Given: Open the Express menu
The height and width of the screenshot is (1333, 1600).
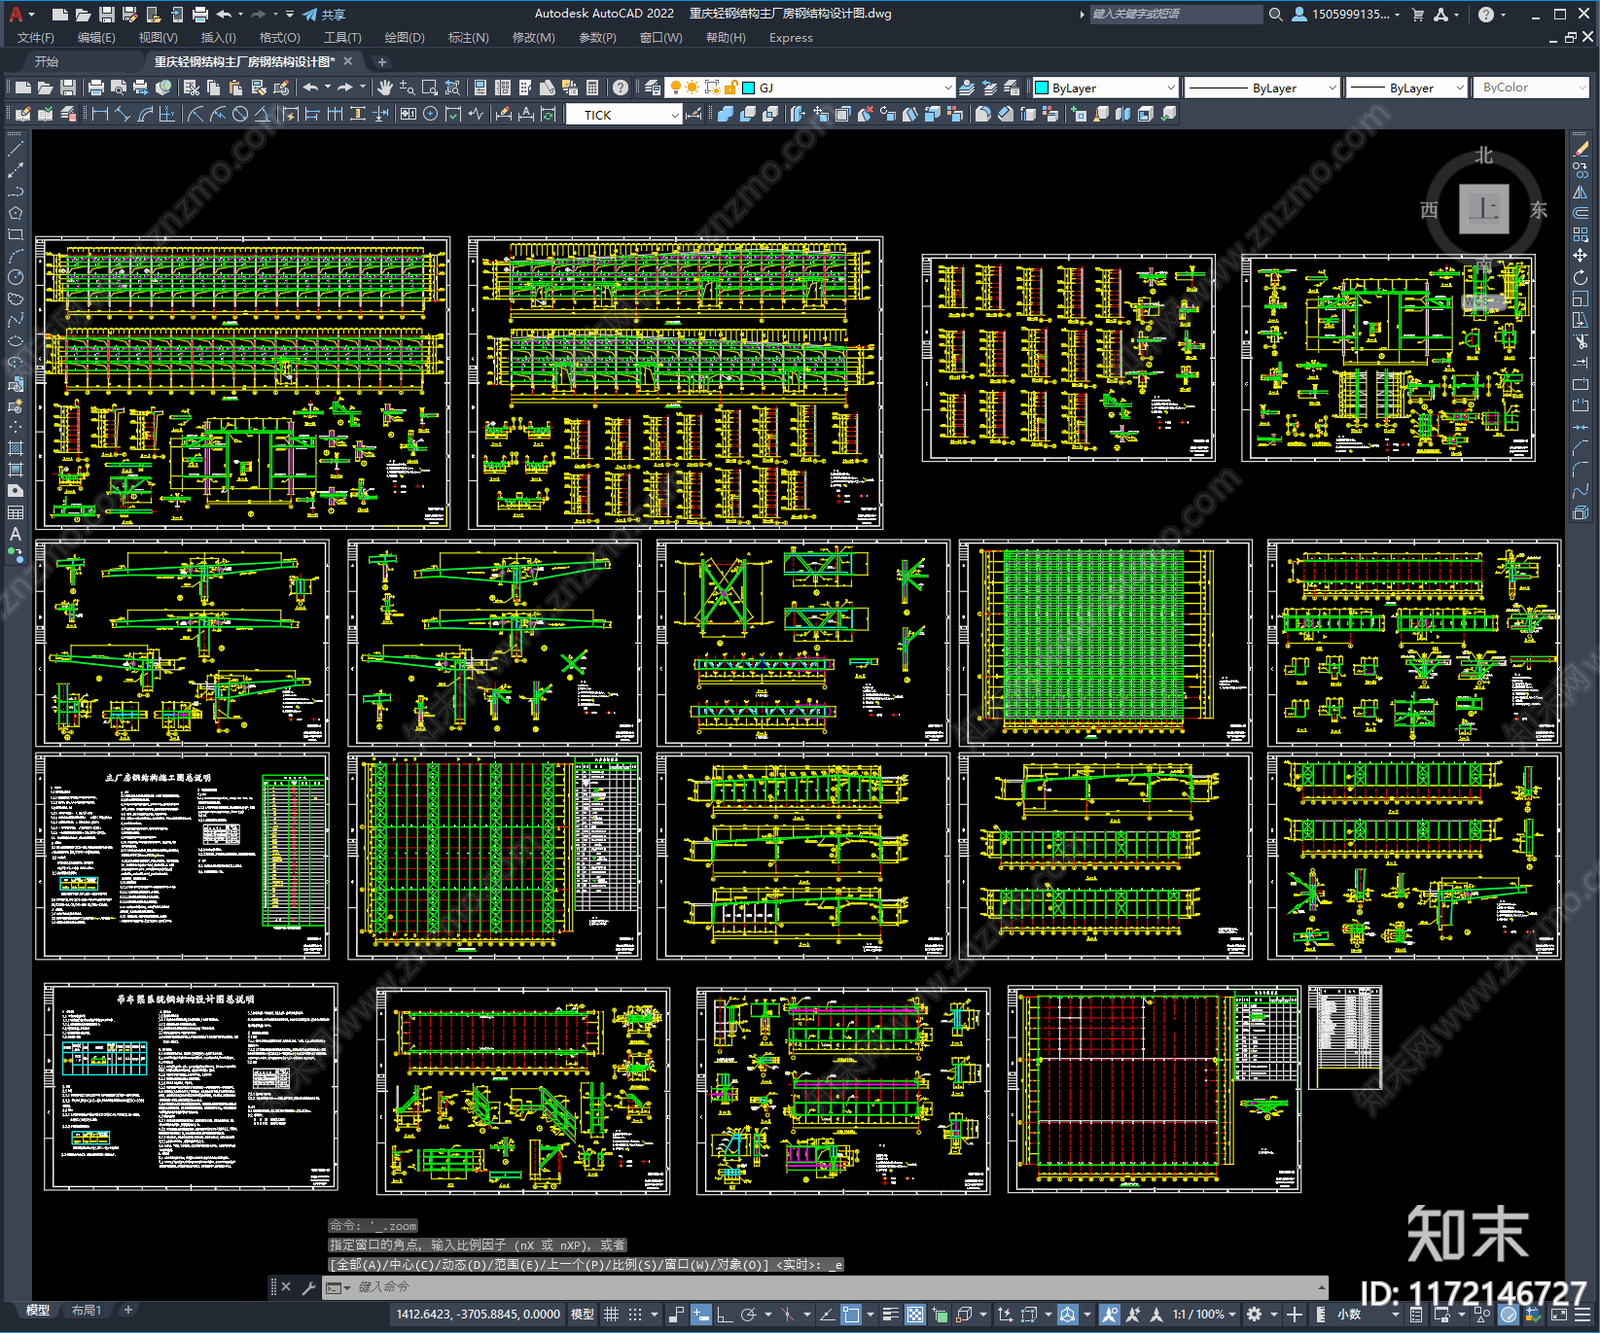Looking at the screenshot, I should 791,38.
